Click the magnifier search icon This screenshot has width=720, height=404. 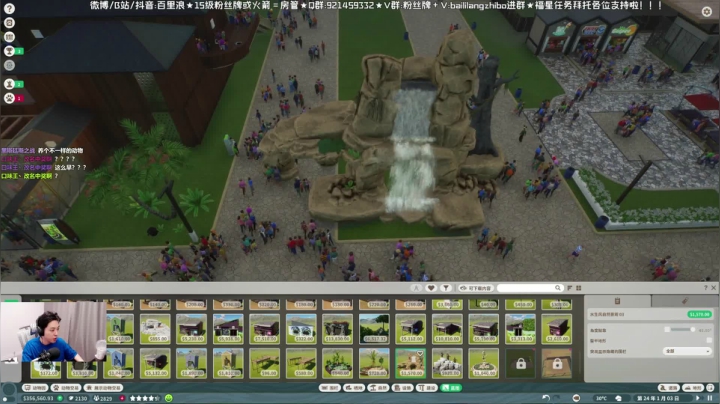click(x=557, y=288)
